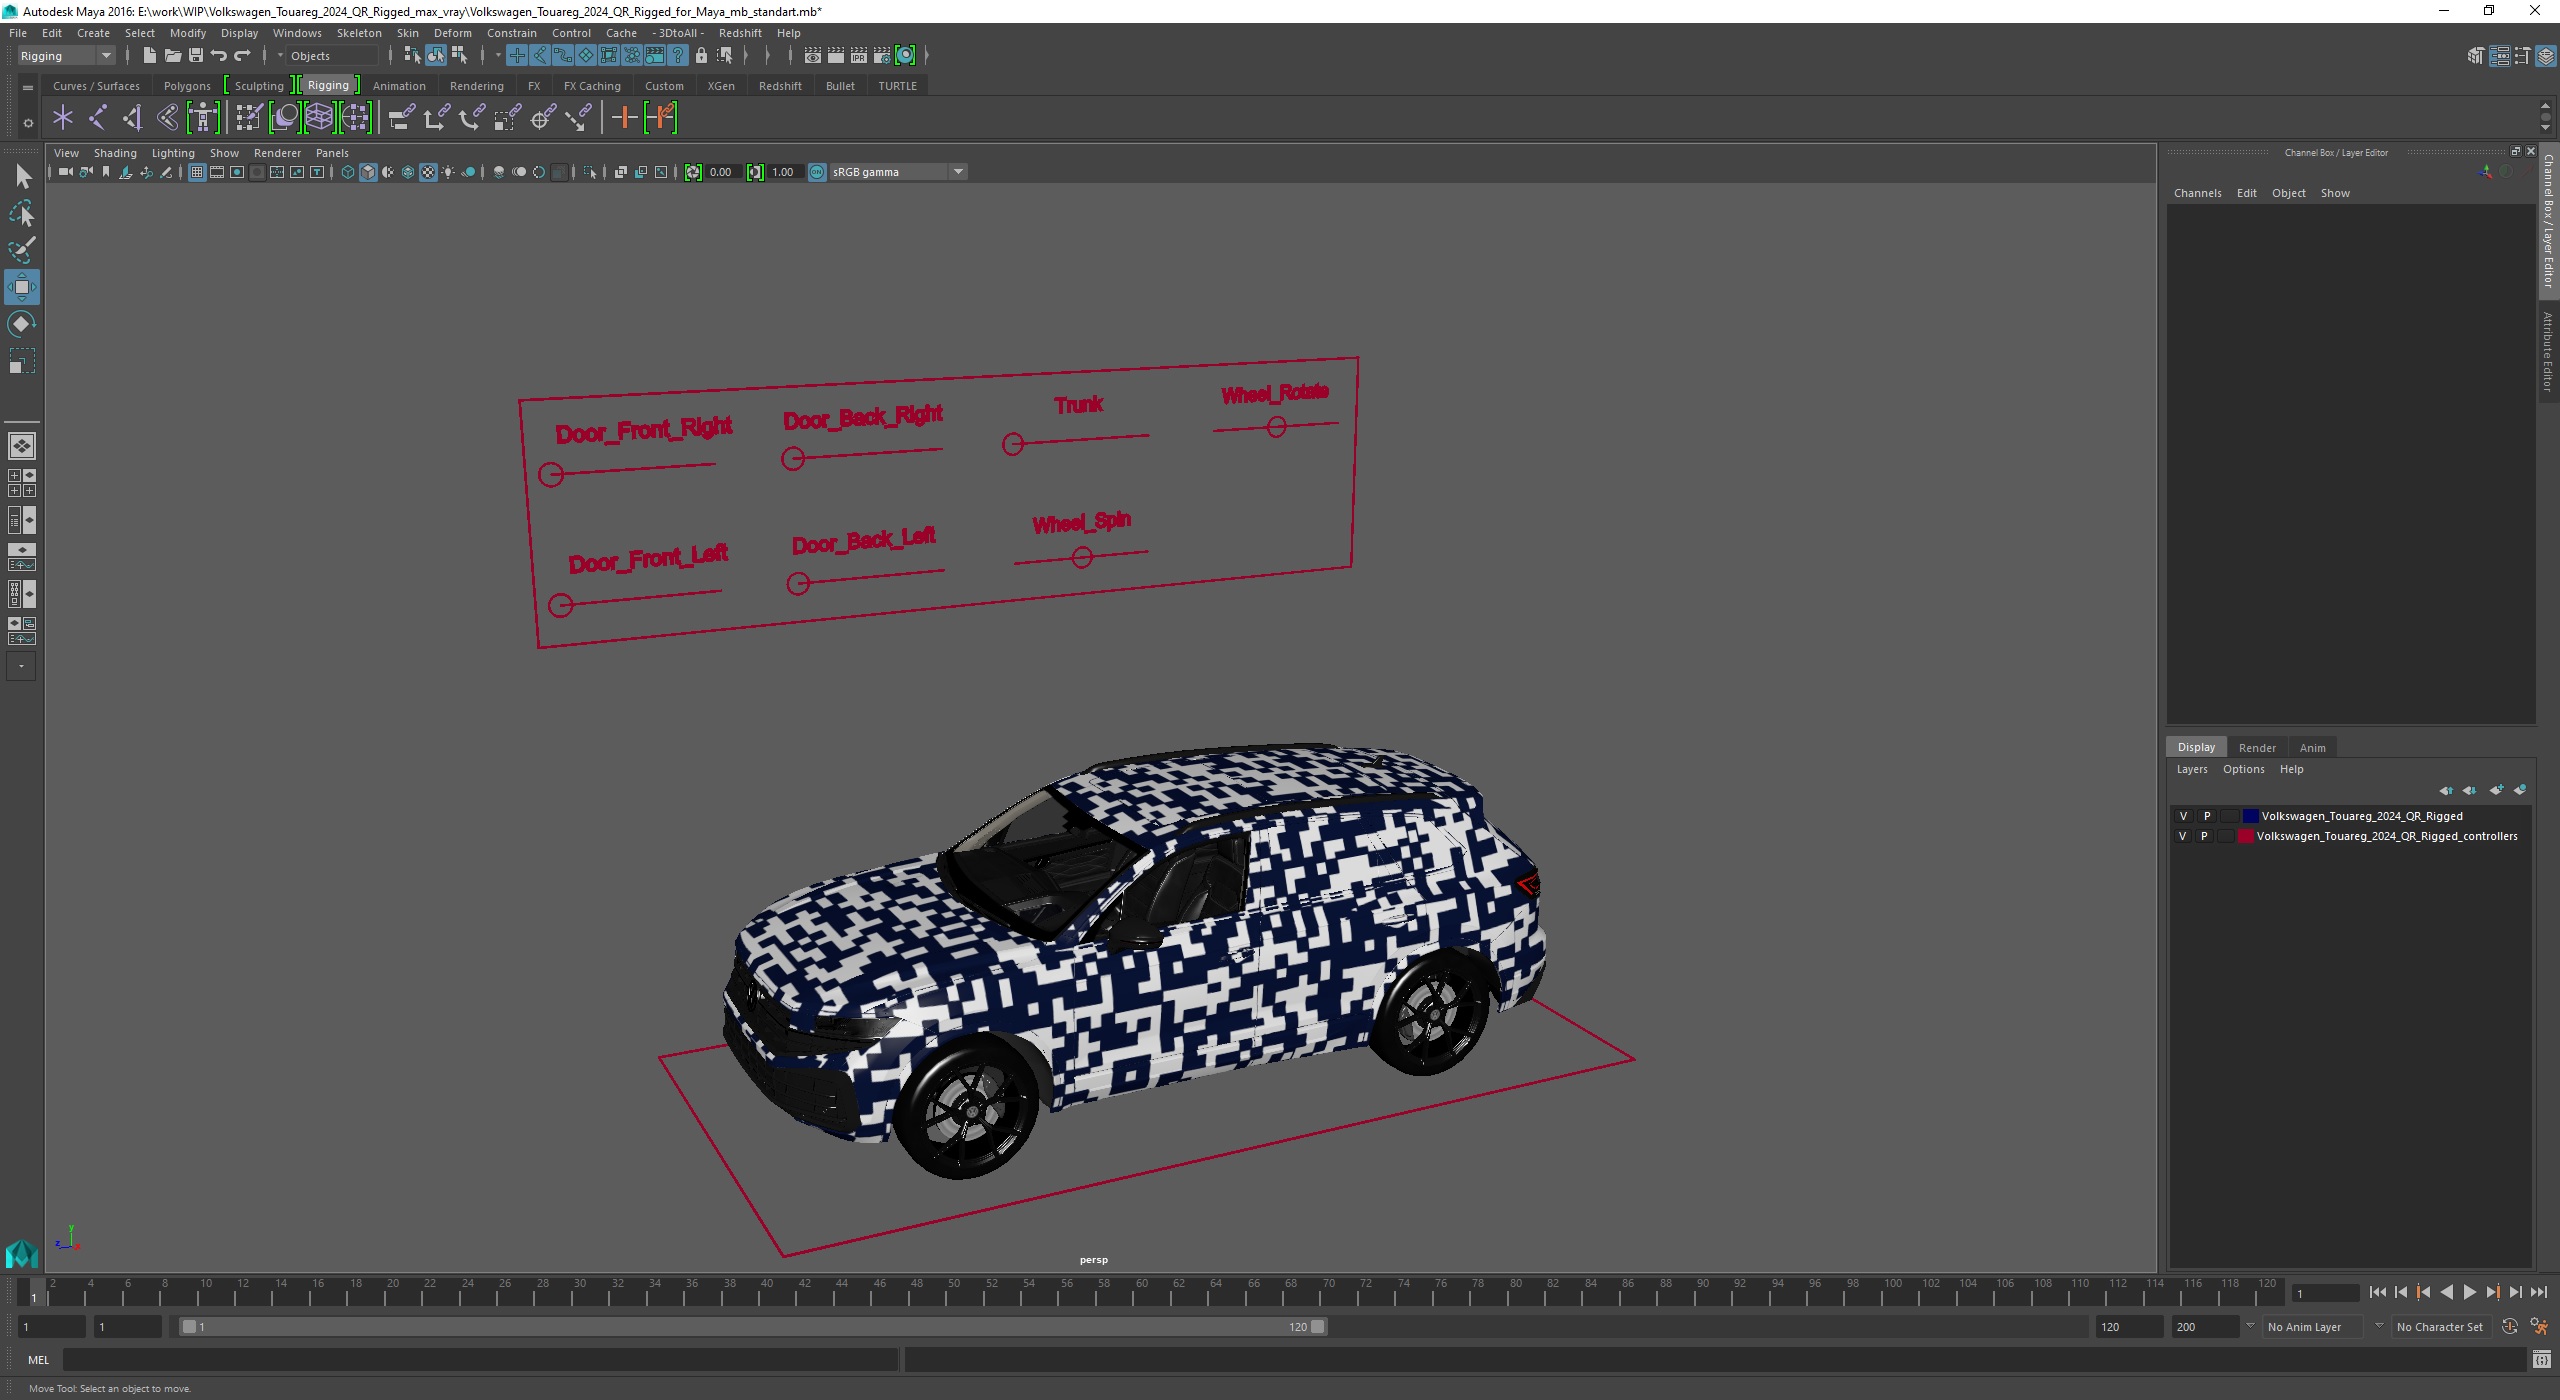Toggle viewport grid display button
Screen dimensions: 2560x1400
(197, 172)
